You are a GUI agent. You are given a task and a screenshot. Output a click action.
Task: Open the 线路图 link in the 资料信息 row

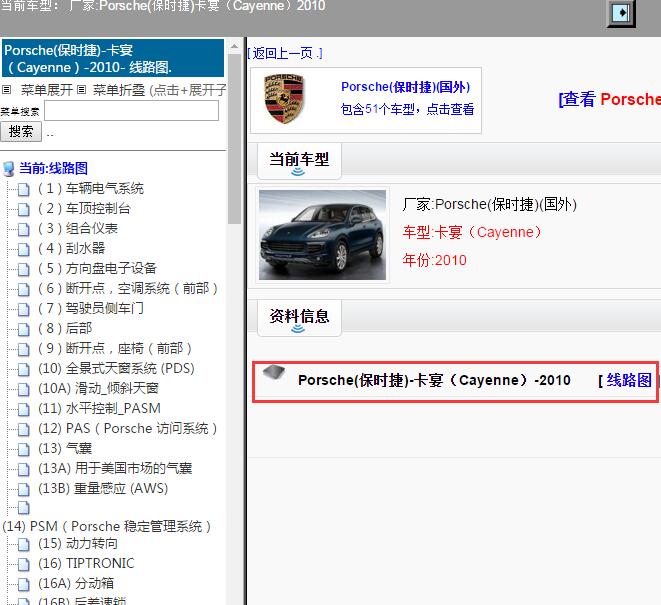coord(629,380)
